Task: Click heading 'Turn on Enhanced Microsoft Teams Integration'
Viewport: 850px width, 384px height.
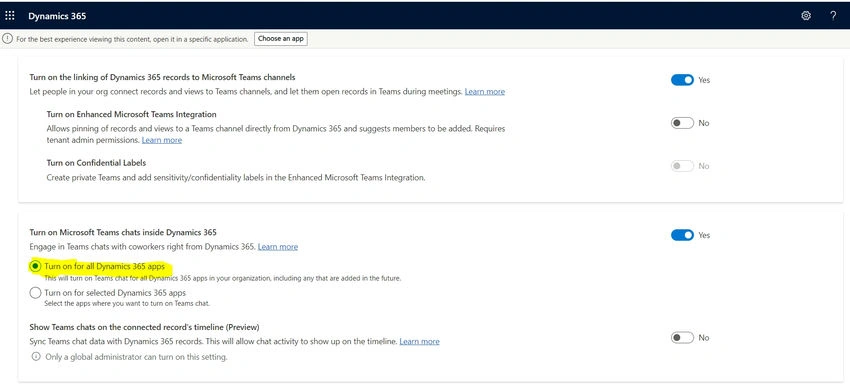Action: 132,114
